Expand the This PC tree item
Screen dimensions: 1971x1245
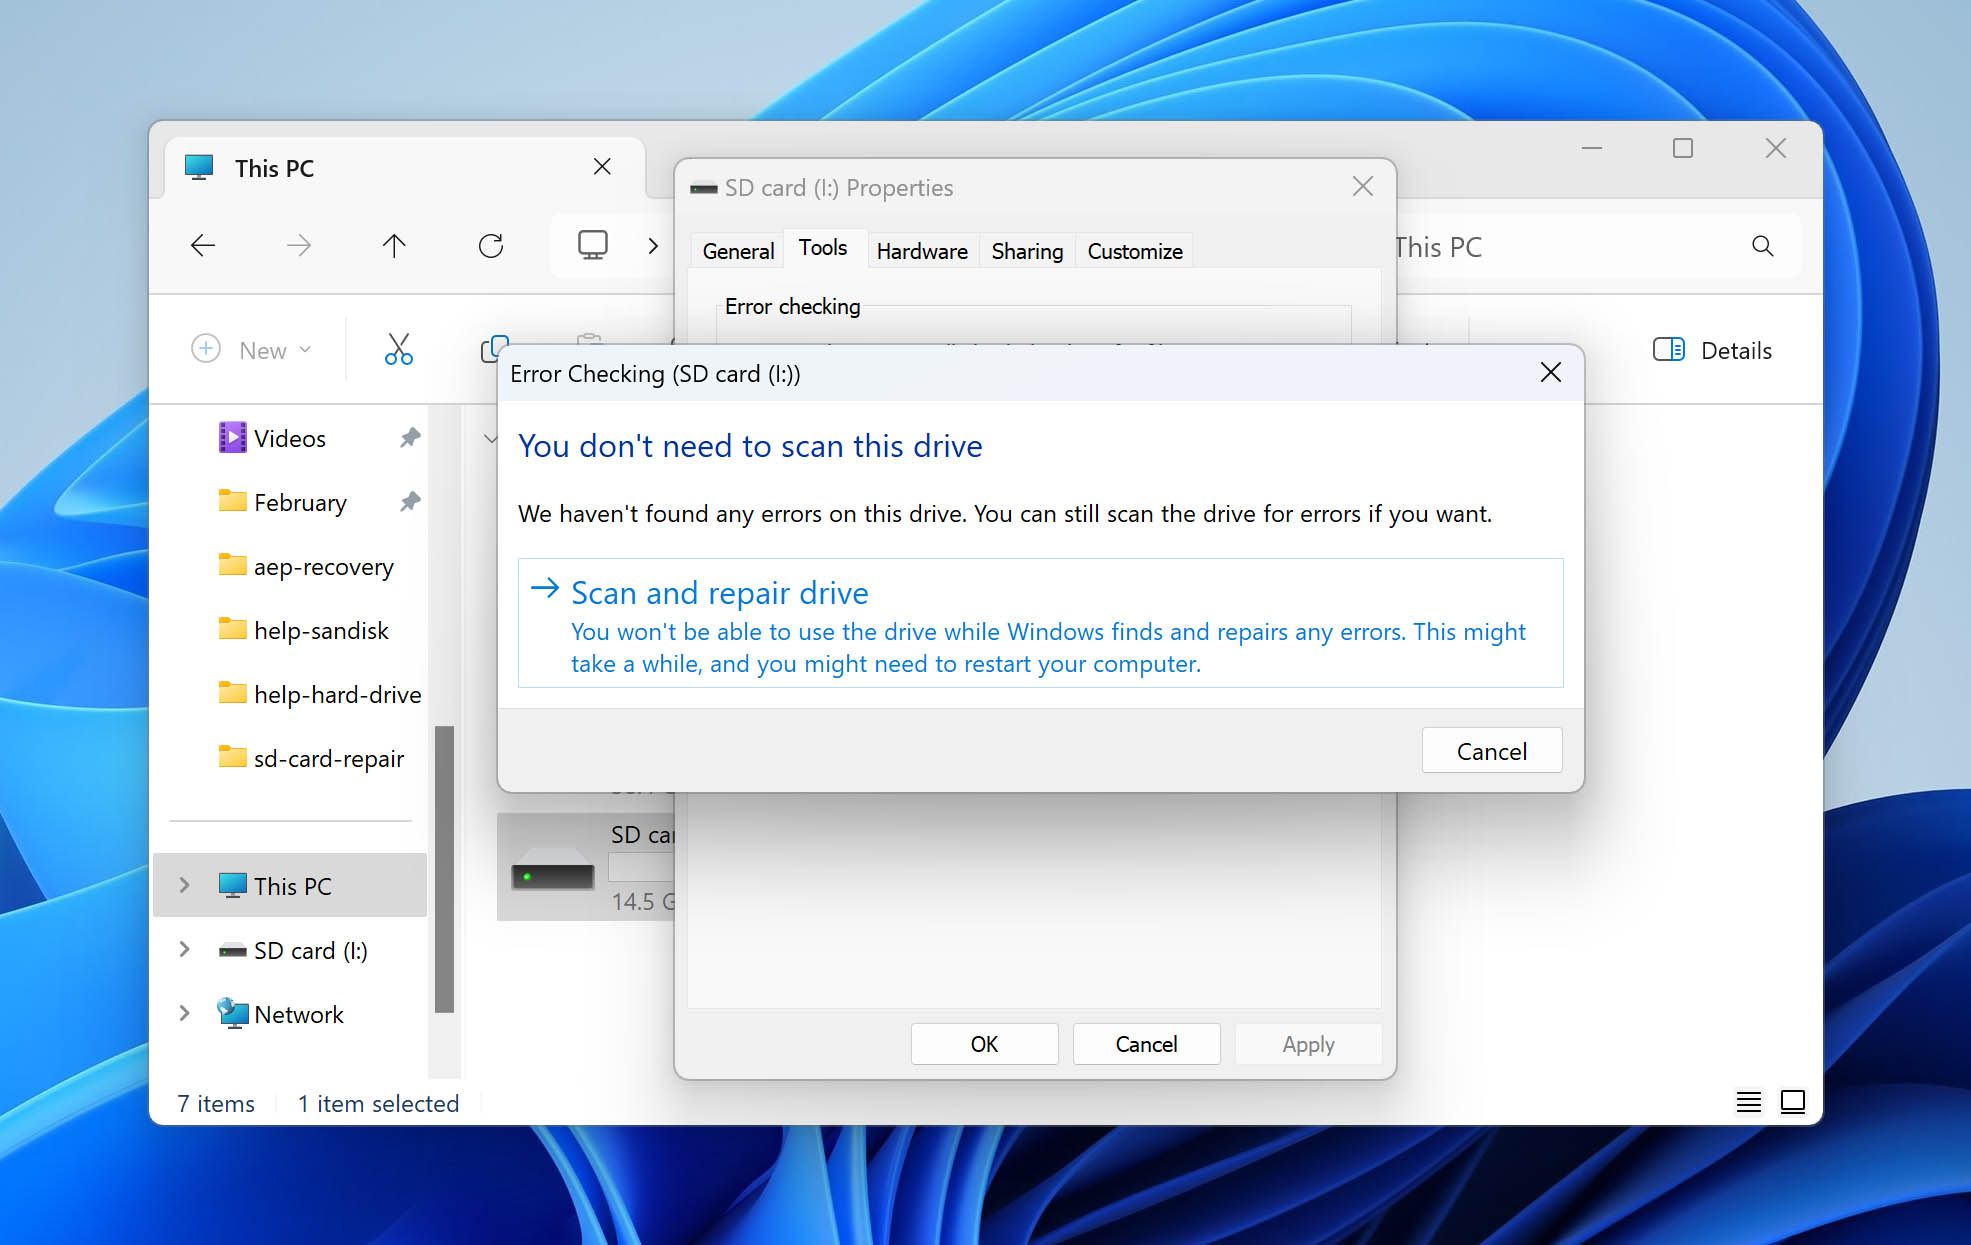click(x=184, y=885)
